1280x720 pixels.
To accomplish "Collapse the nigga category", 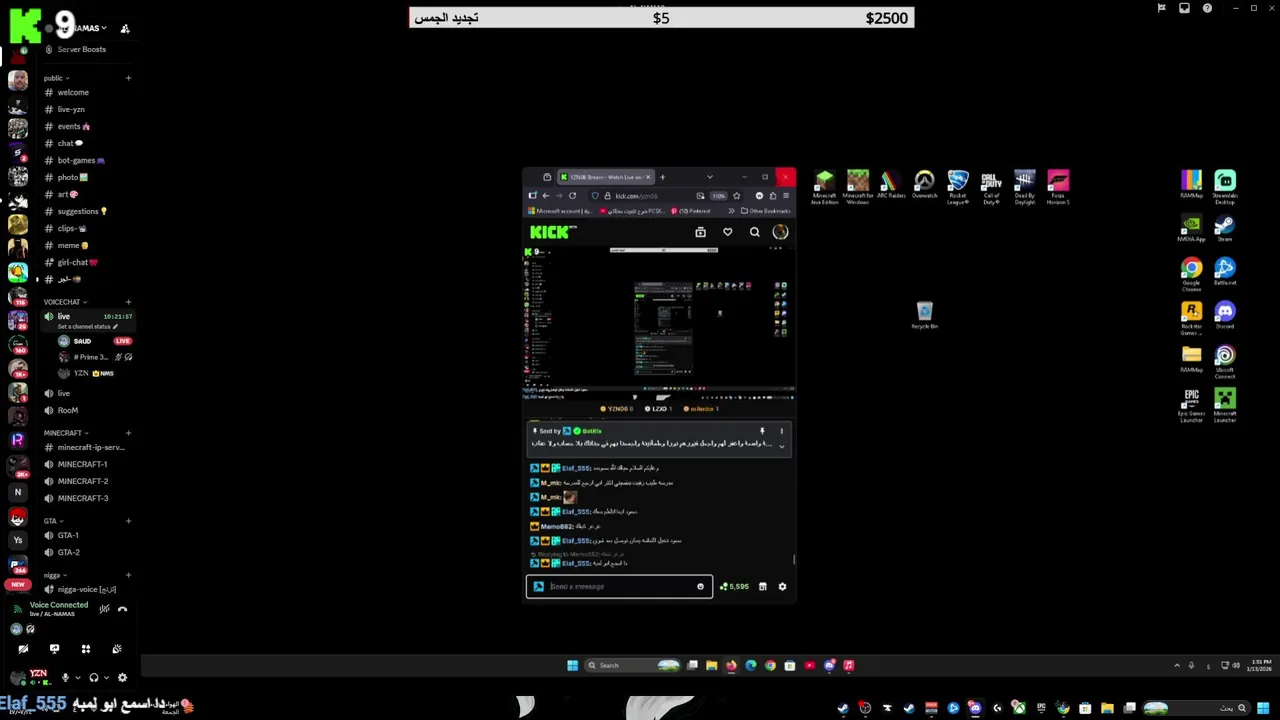I will (x=55, y=575).
